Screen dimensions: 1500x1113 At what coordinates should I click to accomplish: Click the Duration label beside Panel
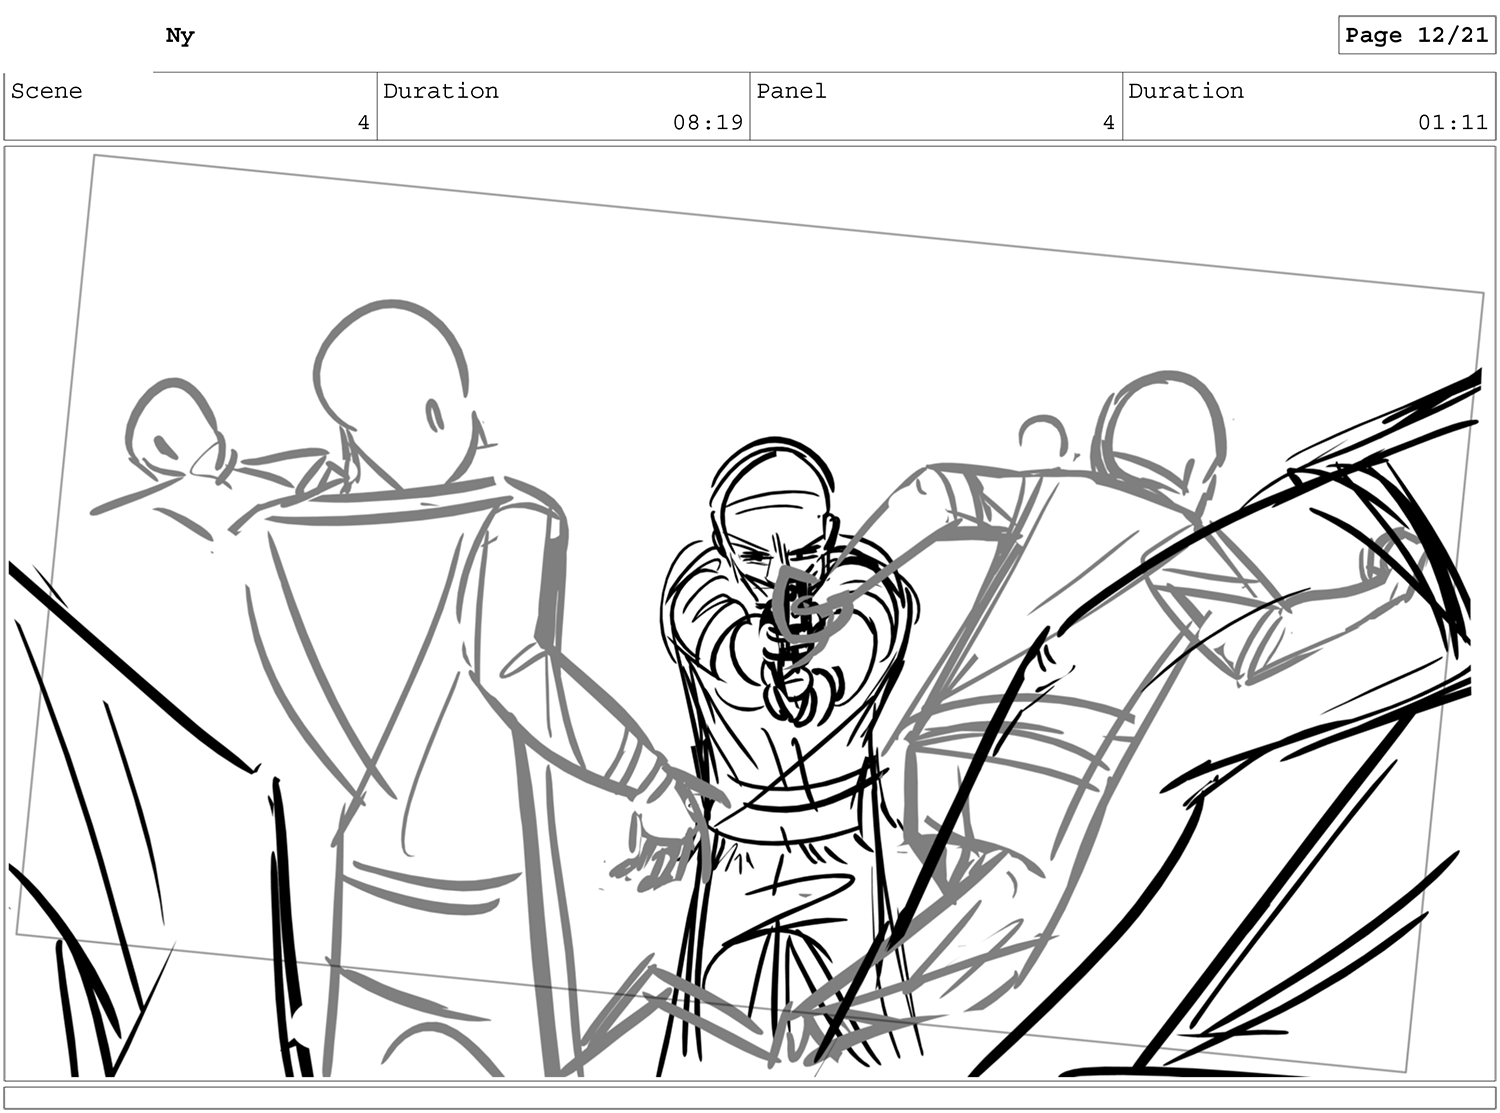[x=1186, y=91]
